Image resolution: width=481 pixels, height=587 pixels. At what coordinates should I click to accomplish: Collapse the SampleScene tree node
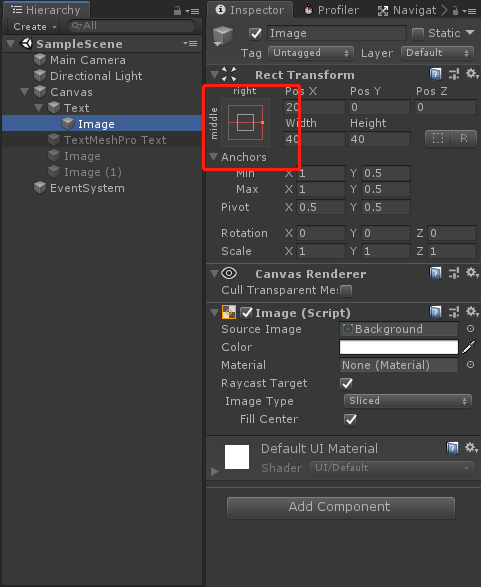11,44
